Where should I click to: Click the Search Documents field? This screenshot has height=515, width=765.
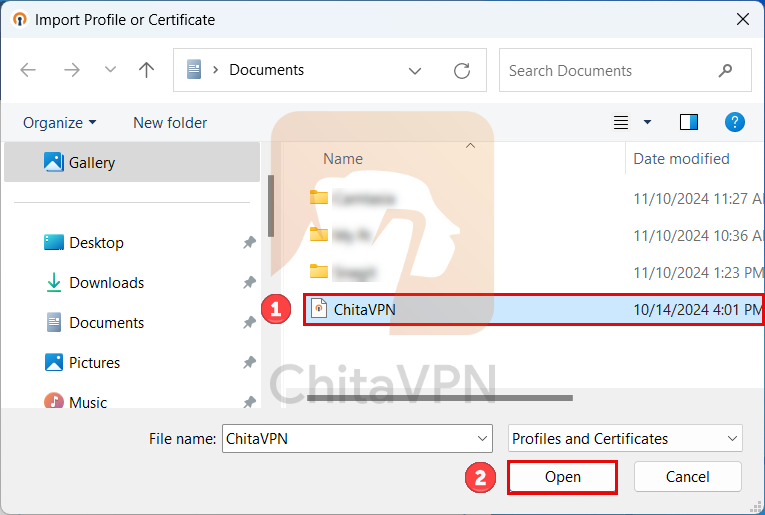[610, 70]
